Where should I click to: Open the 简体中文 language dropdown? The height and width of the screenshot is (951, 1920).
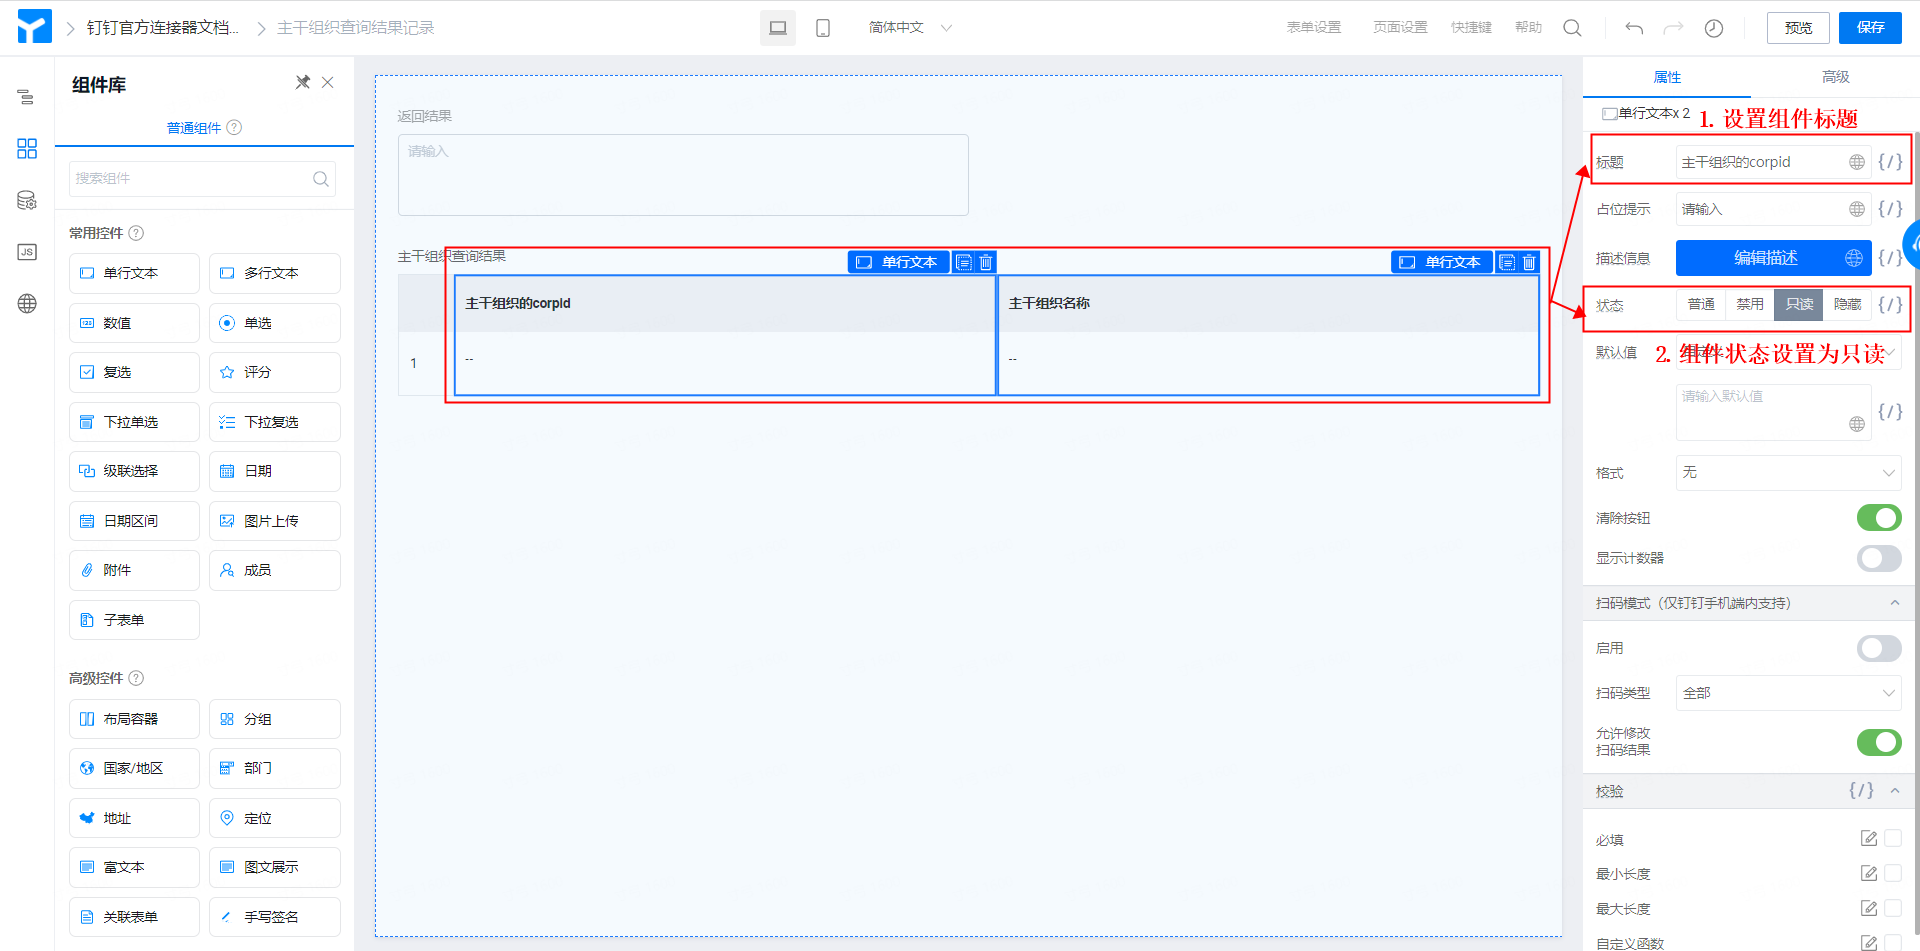coord(910,28)
